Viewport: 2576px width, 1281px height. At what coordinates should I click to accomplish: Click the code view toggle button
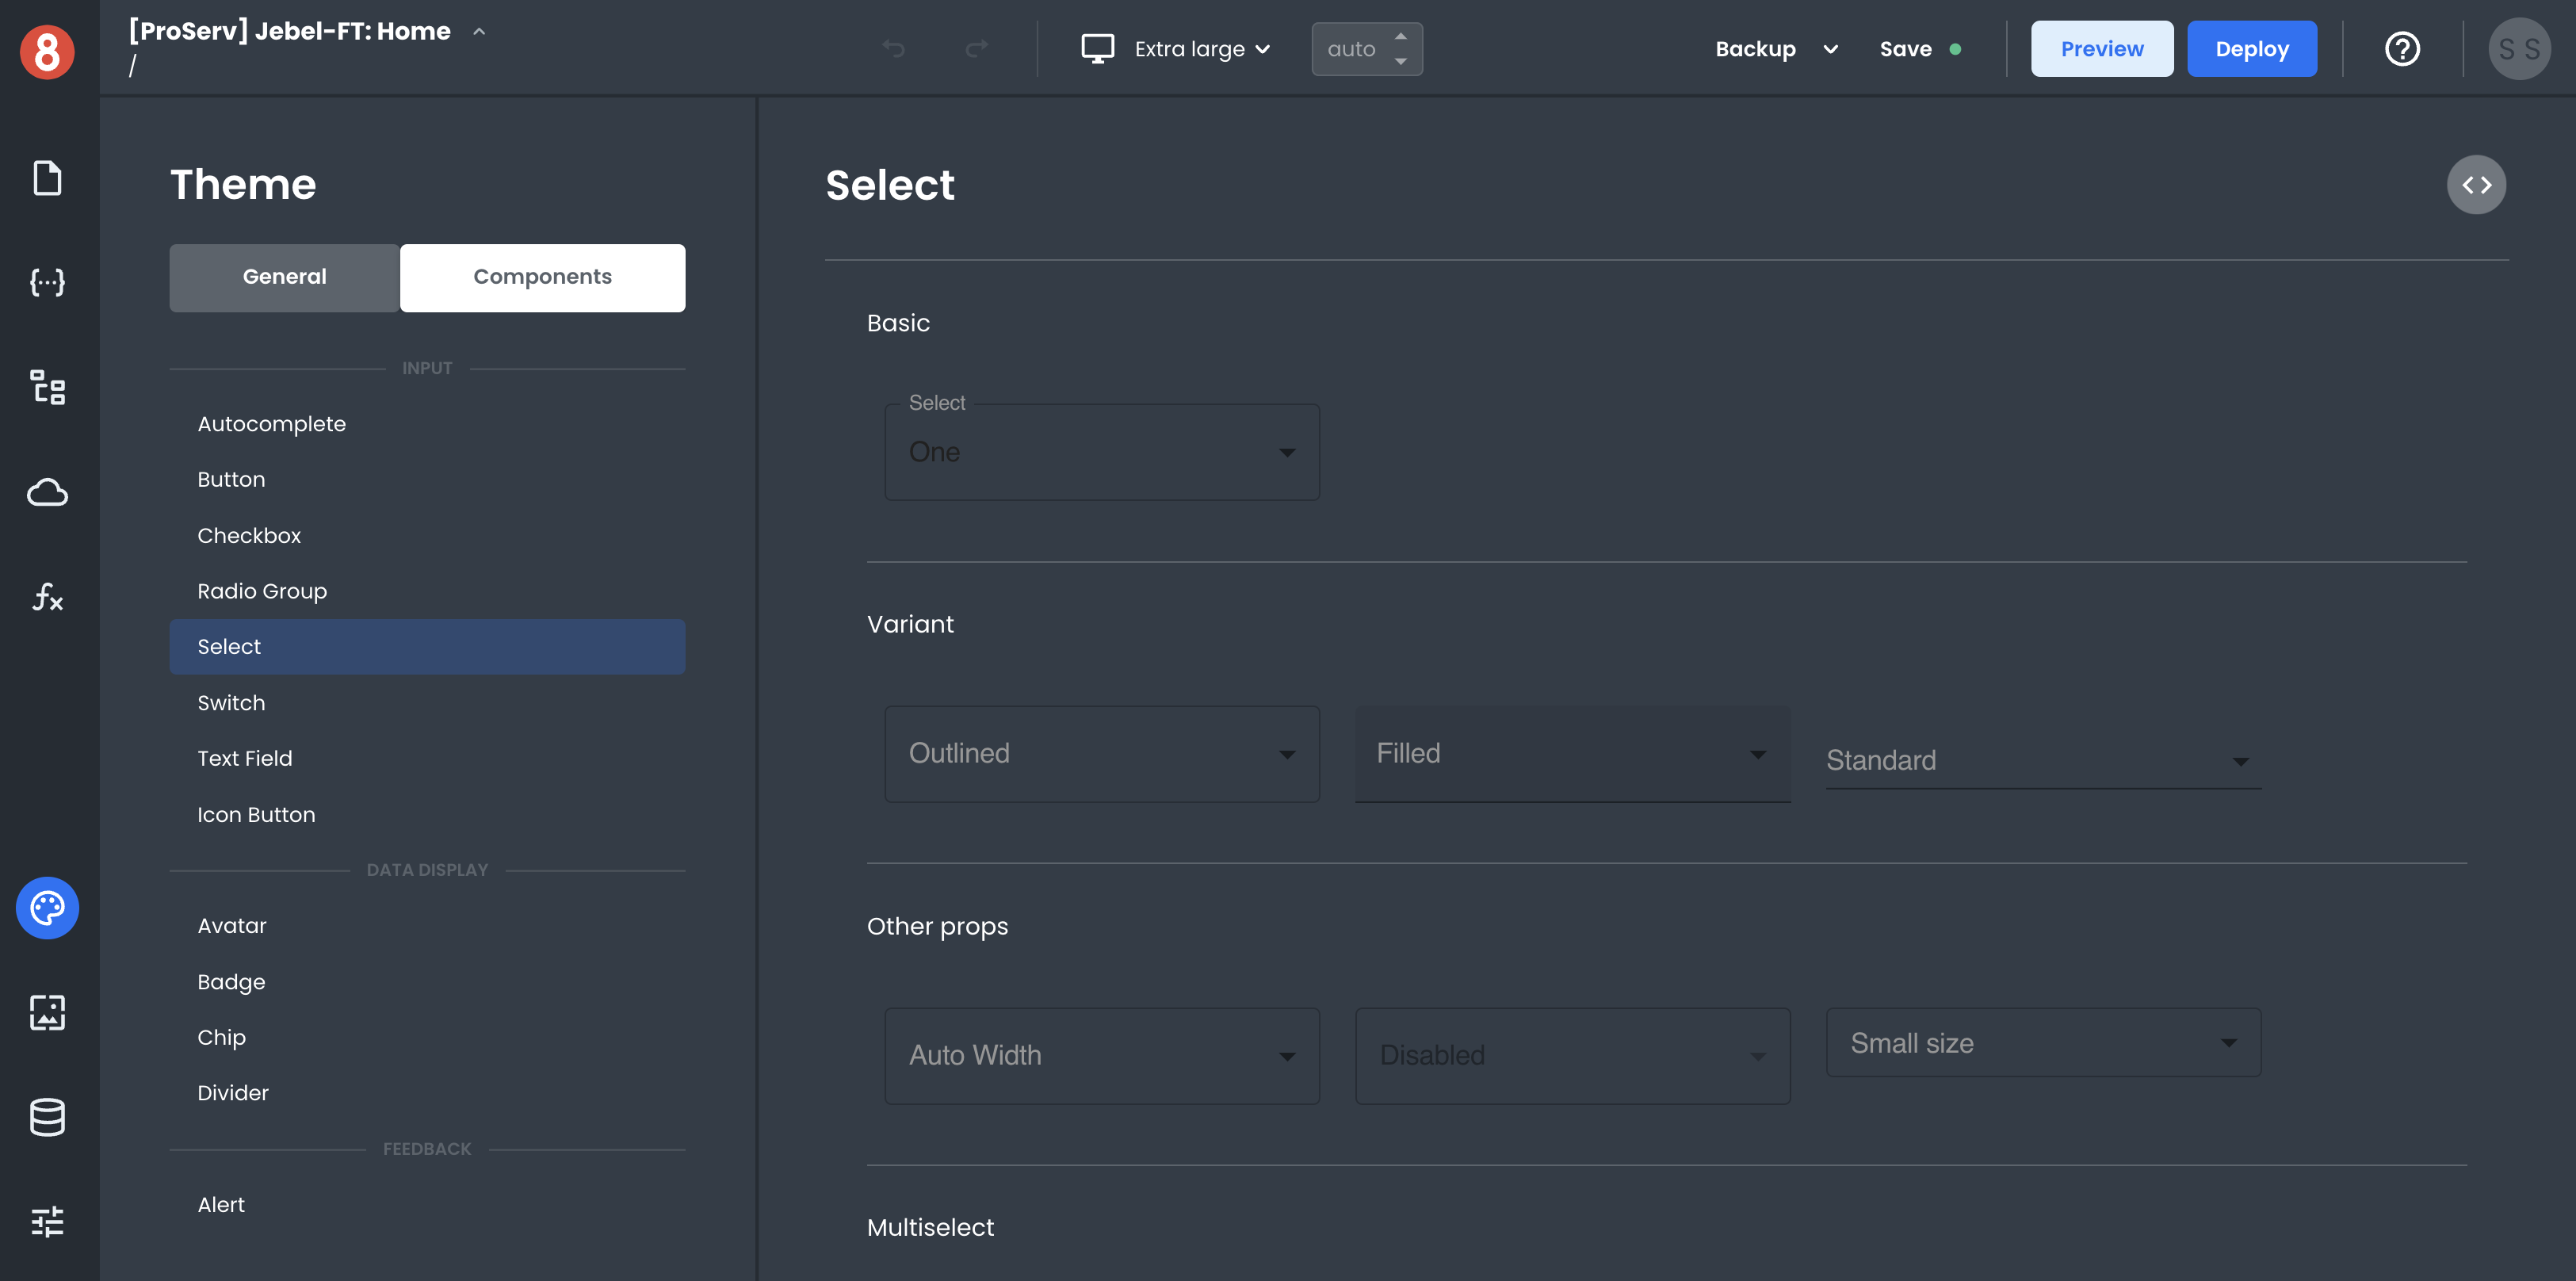pyautogui.click(x=2475, y=185)
